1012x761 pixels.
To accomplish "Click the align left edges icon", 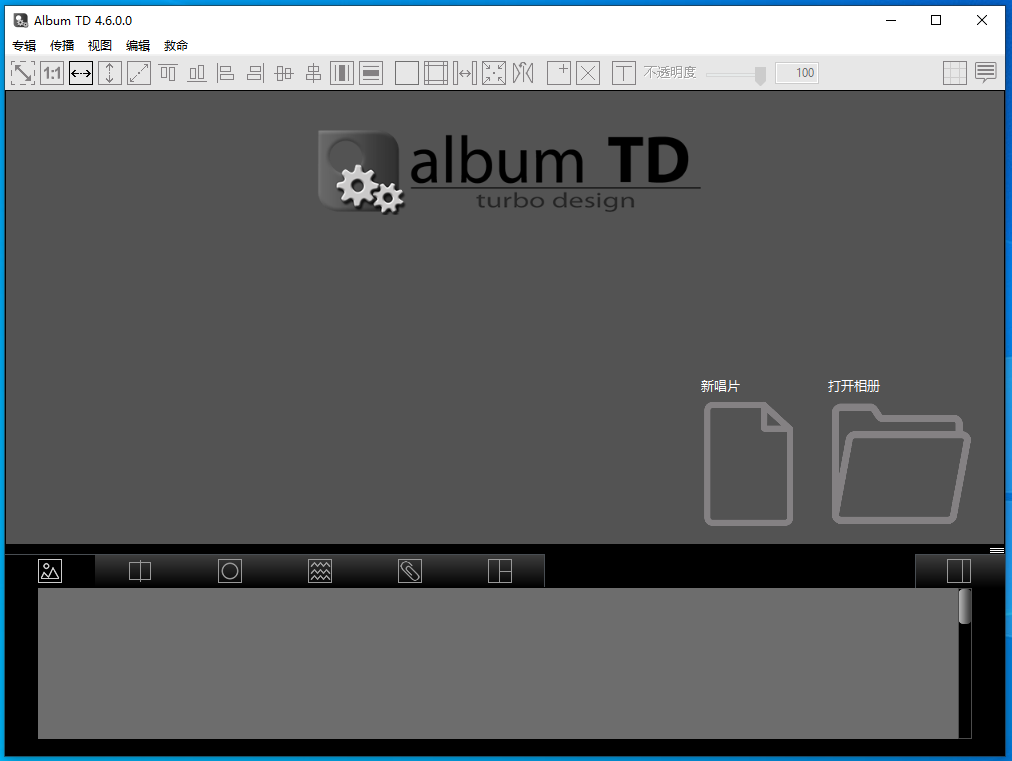I will pos(226,73).
